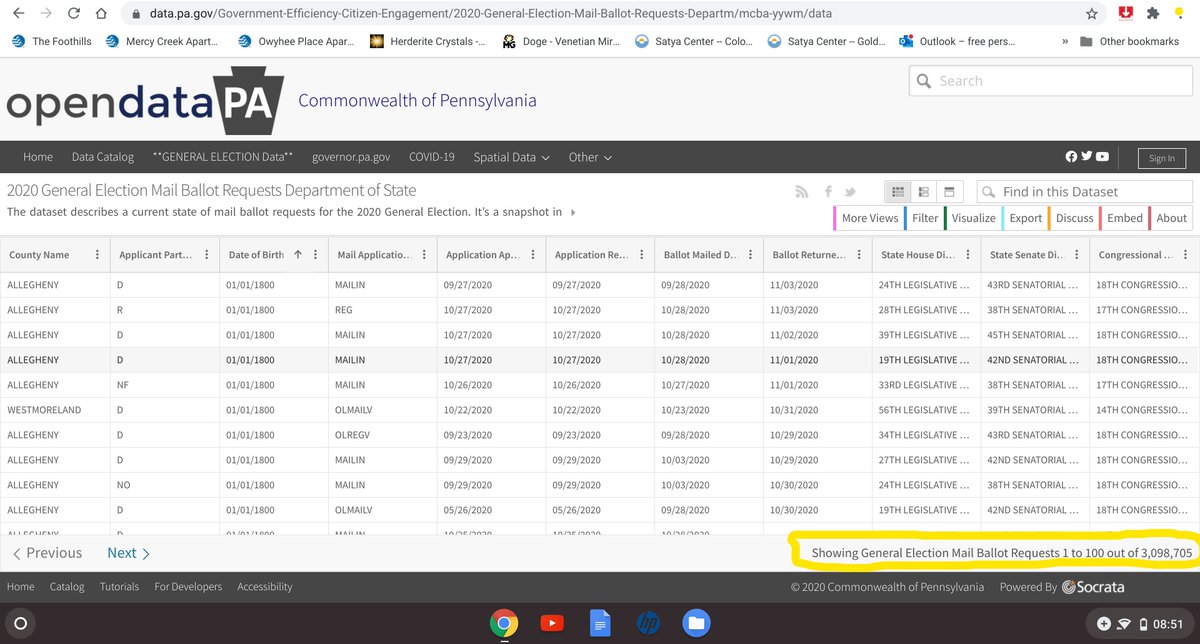Open the Twitter icon in the dark nav bar
The width and height of the screenshot is (1200, 644).
click(1087, 157)
